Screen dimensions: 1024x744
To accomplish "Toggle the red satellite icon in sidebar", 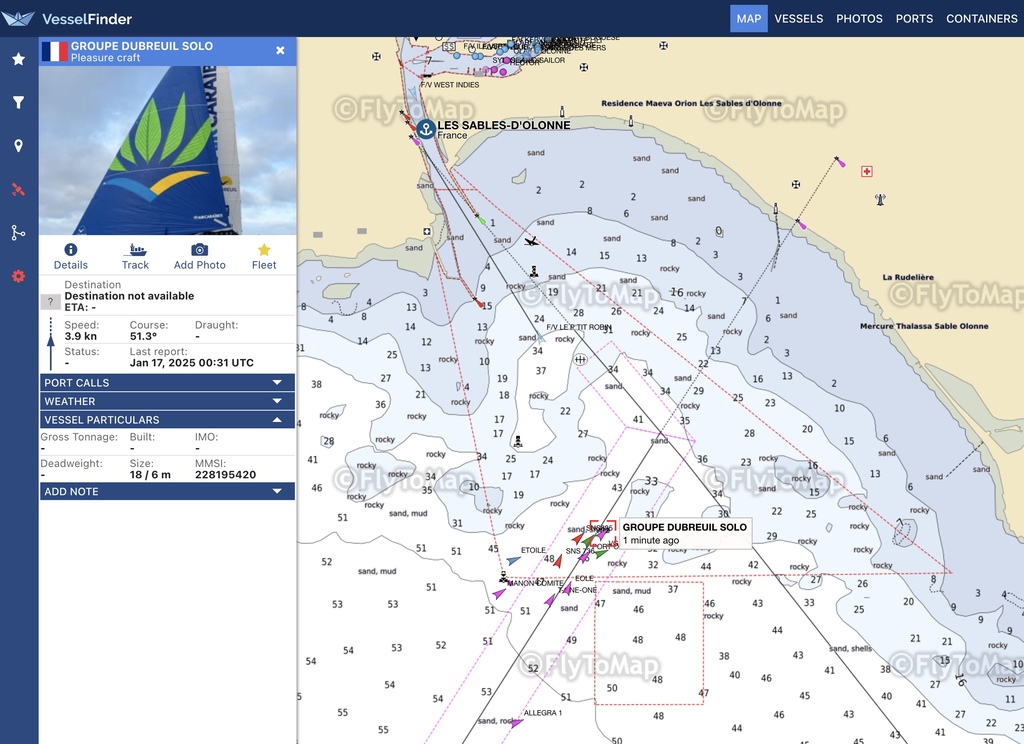I will 18,189.
